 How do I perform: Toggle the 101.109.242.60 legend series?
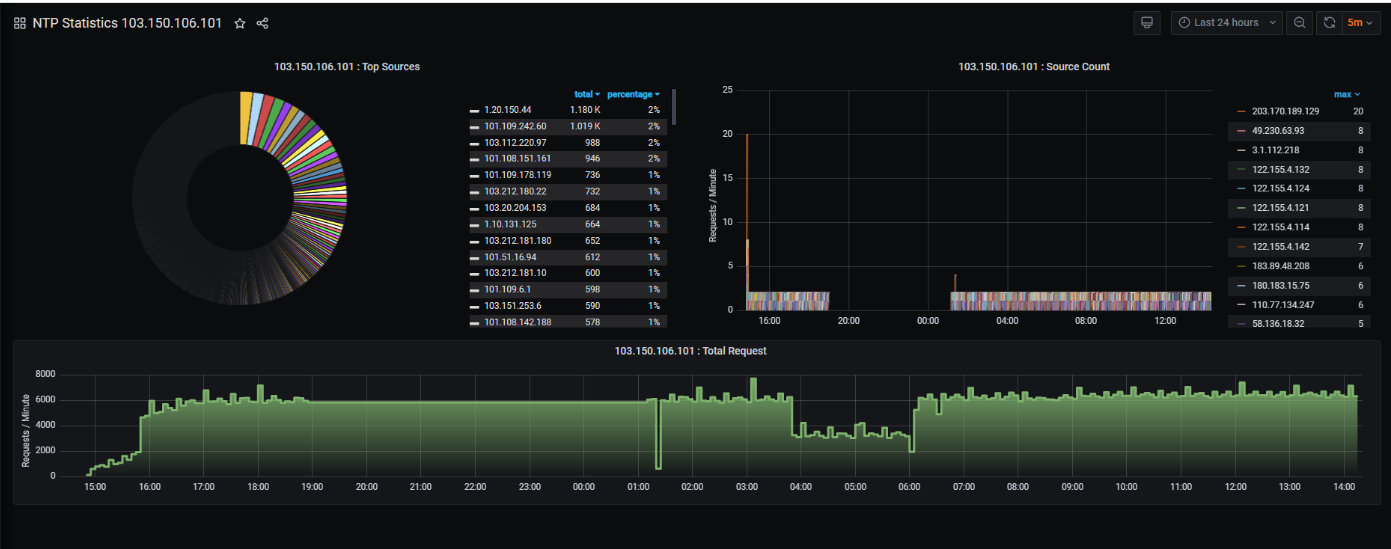[515, 126]
